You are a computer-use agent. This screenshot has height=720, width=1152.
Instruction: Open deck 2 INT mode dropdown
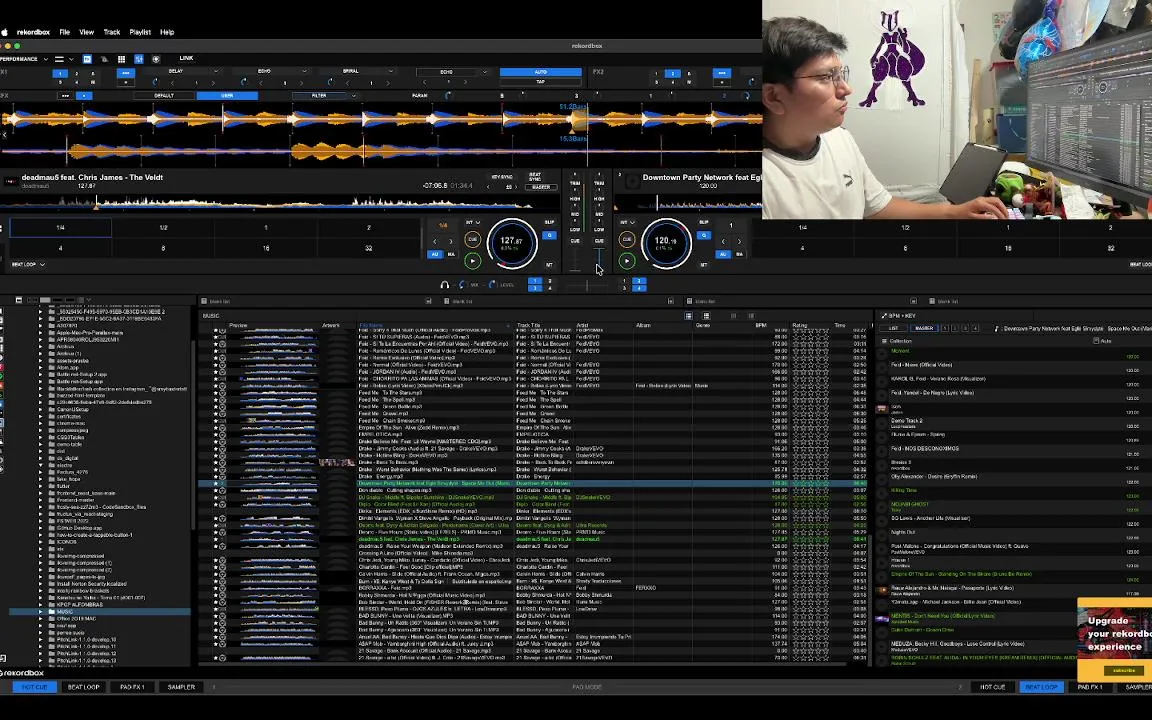pos(627,222)
